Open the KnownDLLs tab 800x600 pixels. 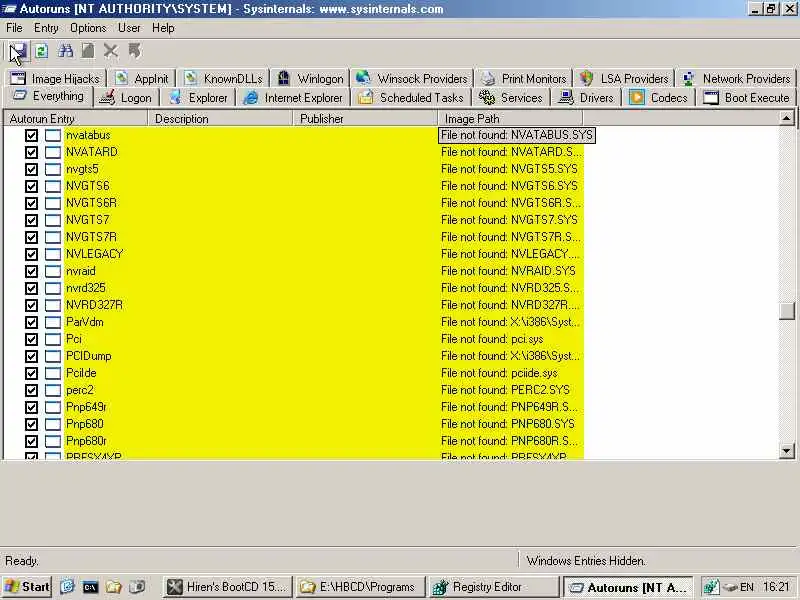(223, 79)
